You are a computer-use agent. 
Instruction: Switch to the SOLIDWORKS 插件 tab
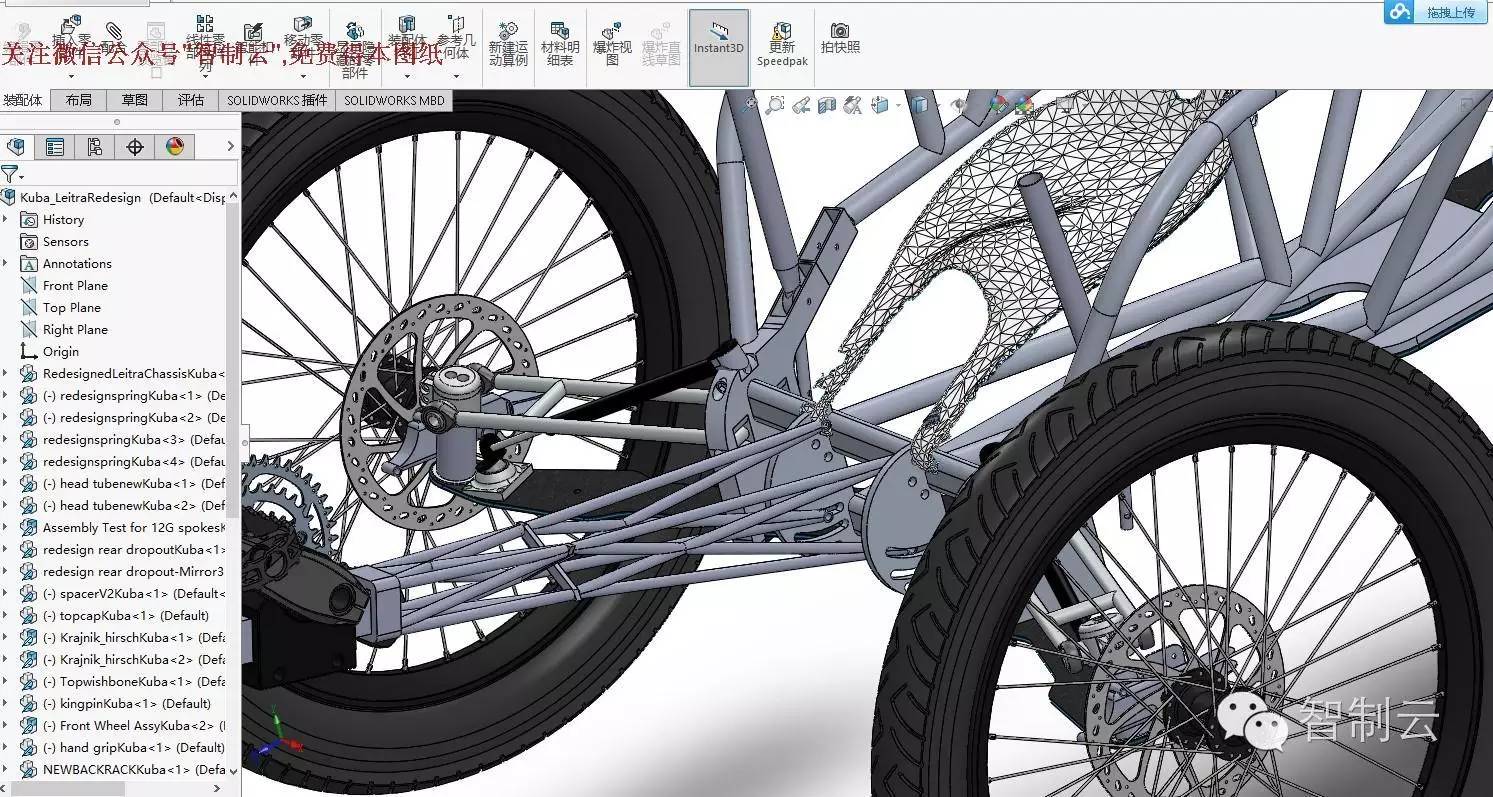tap(277, 100)
